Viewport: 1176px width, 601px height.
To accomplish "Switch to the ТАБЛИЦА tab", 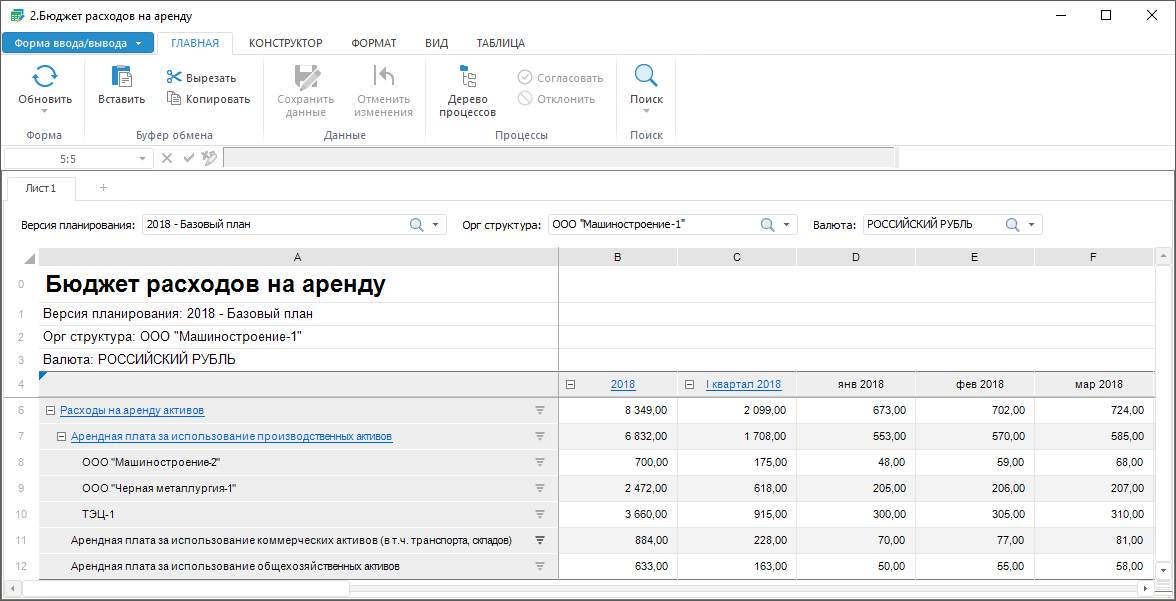I will pos(500,43).
